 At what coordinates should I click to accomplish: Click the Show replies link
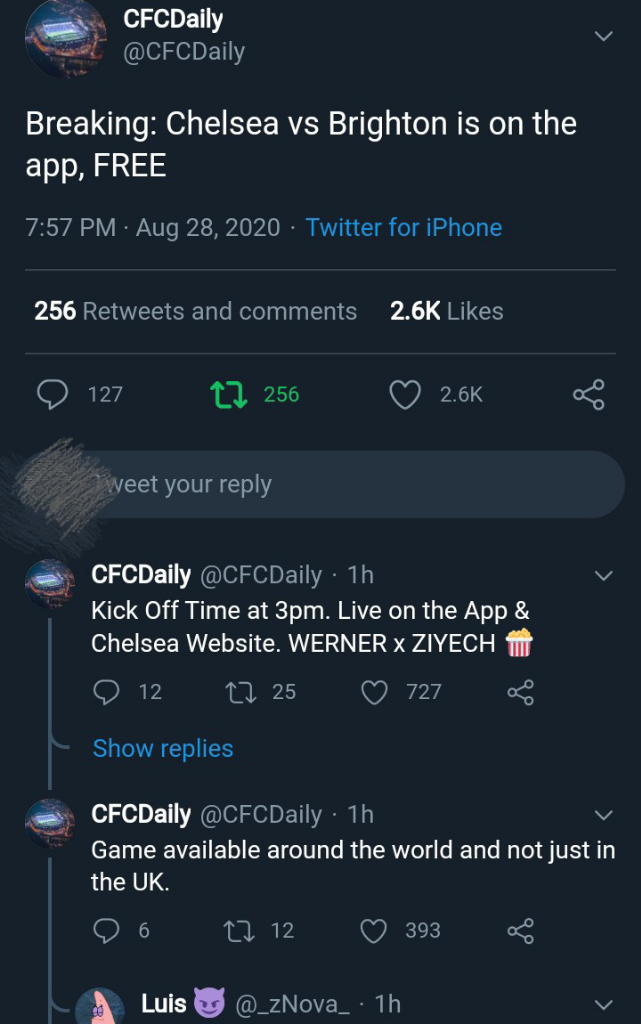(x=163, y=749)
